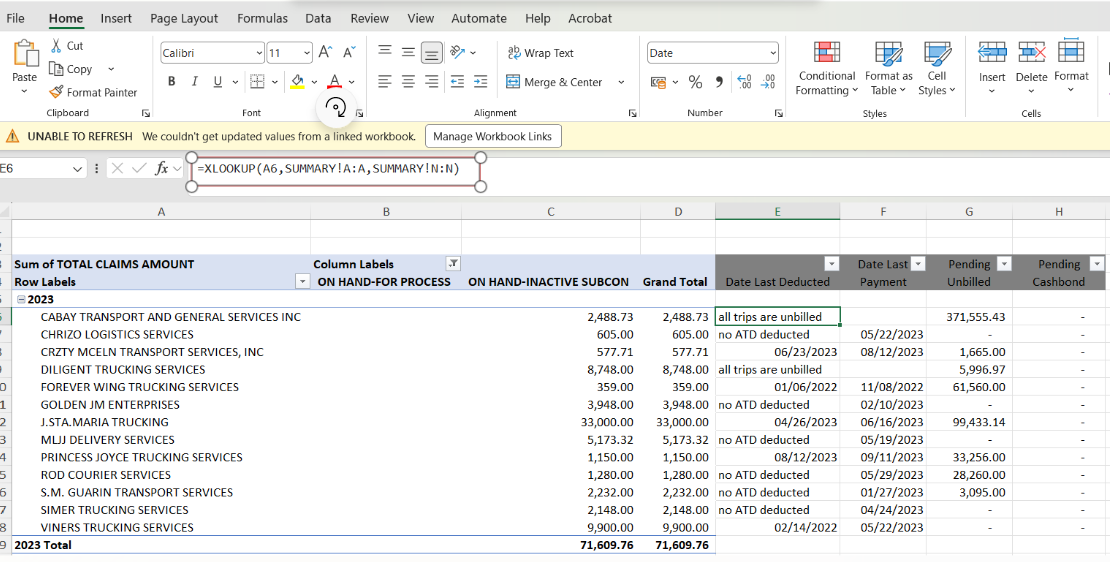
Task: Click the Orientation text angle icon
Action: click(458, 52)
